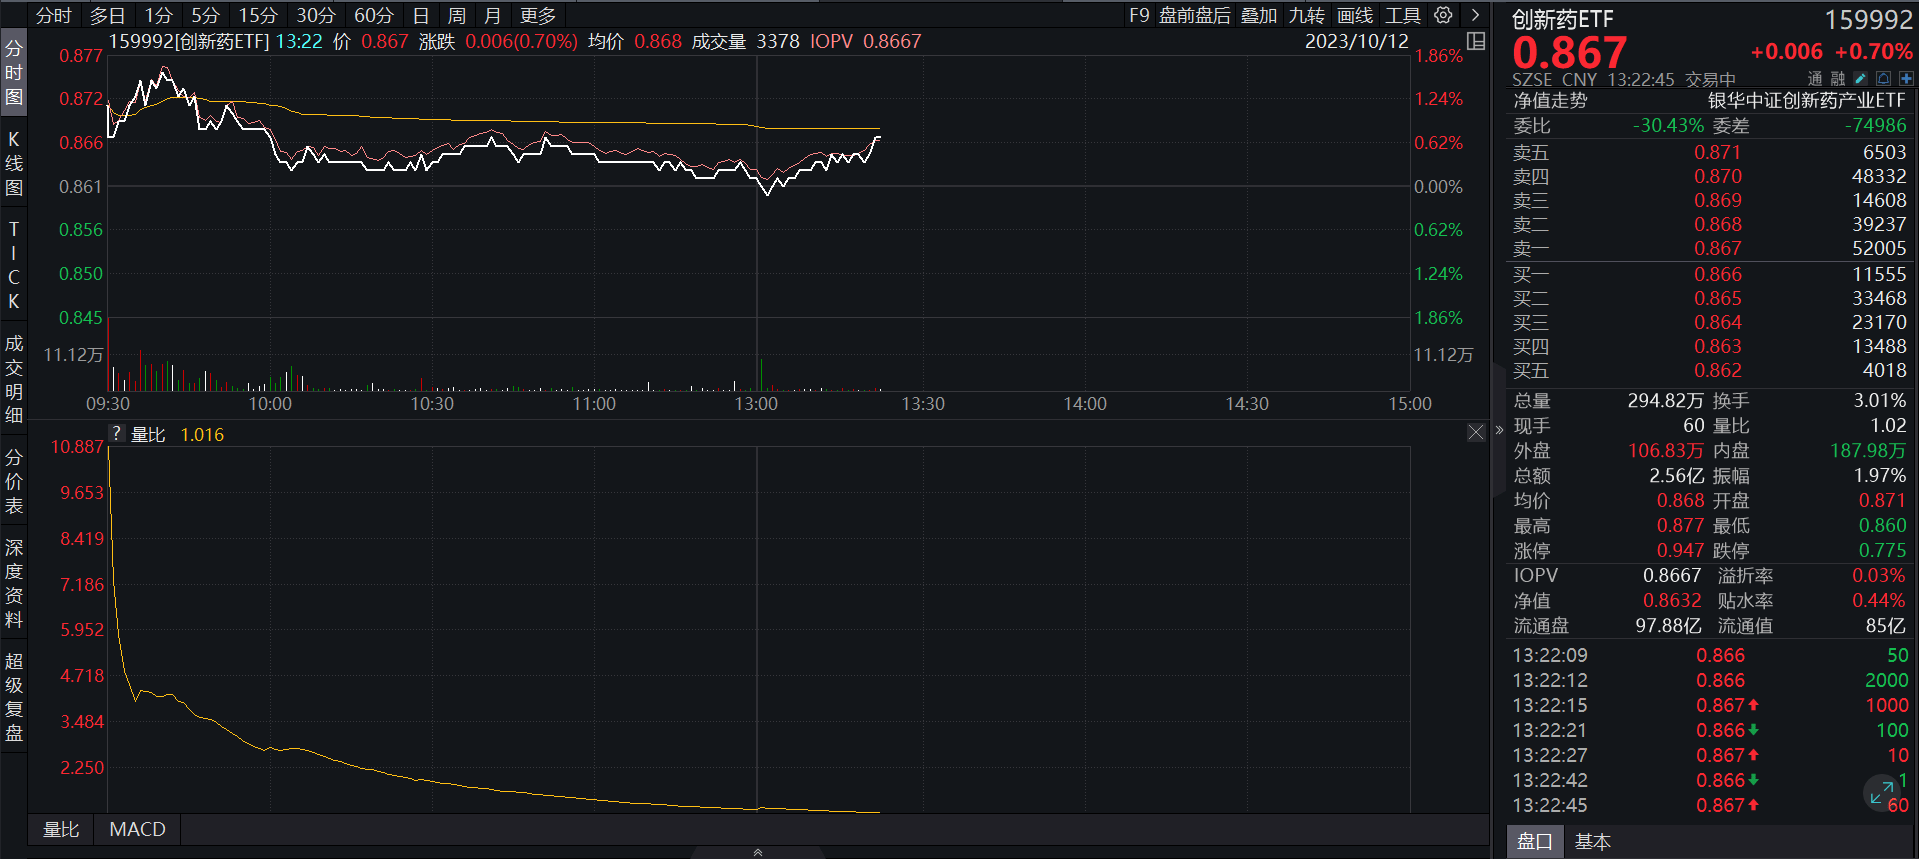This screenshot has width=1919, height=859.
Task: Click the 跌停 price 0.775
Action: coord(1882,550)
